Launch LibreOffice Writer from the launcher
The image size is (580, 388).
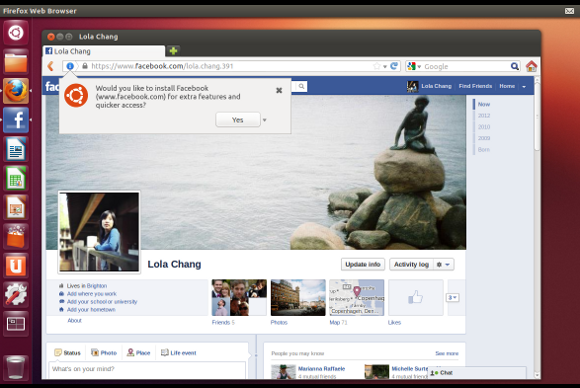point(16,149)
